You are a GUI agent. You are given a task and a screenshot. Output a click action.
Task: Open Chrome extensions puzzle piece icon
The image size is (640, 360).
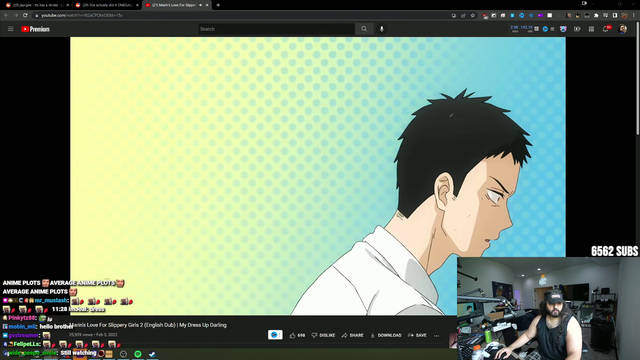[596, 16]
